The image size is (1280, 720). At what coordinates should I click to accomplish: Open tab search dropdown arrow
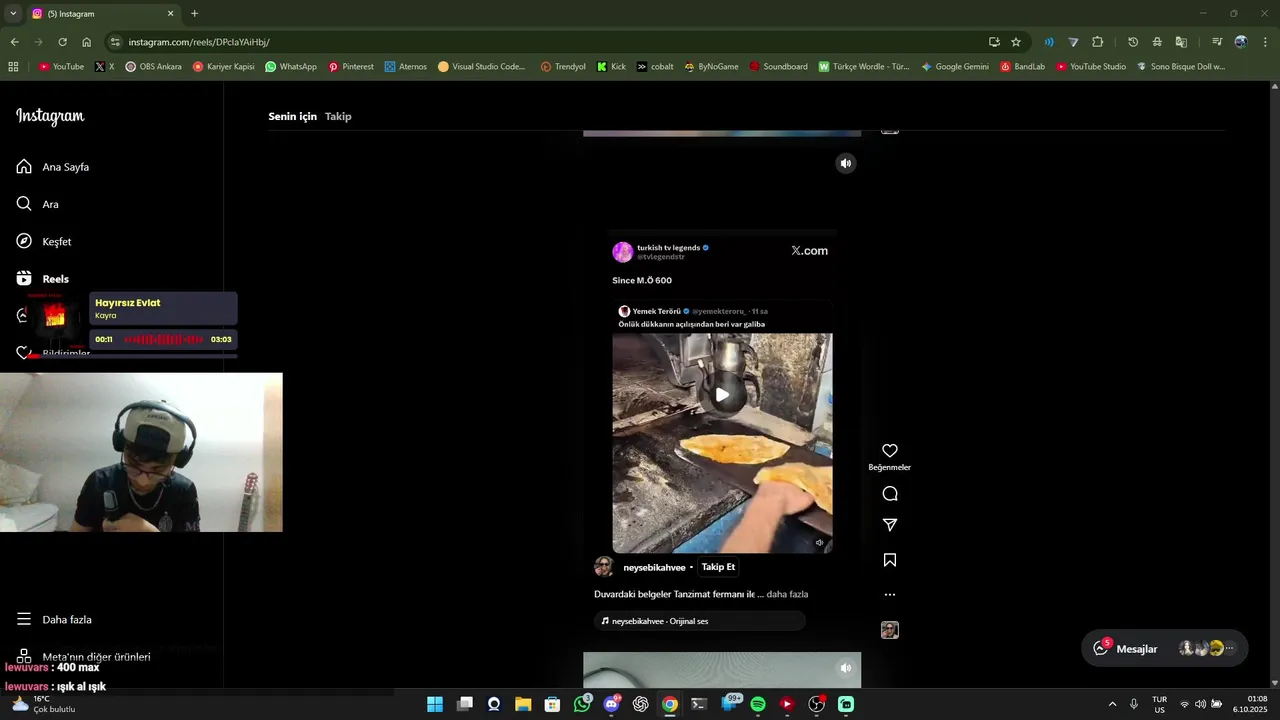point(13,14)
